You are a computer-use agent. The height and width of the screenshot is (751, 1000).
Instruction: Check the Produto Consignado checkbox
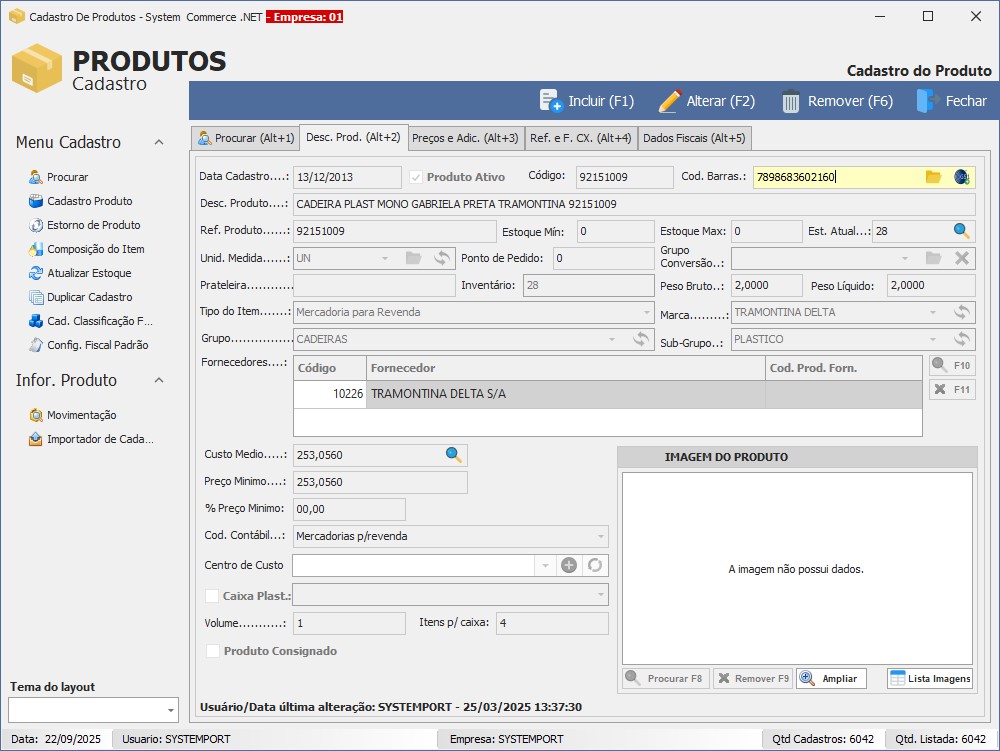212,651
